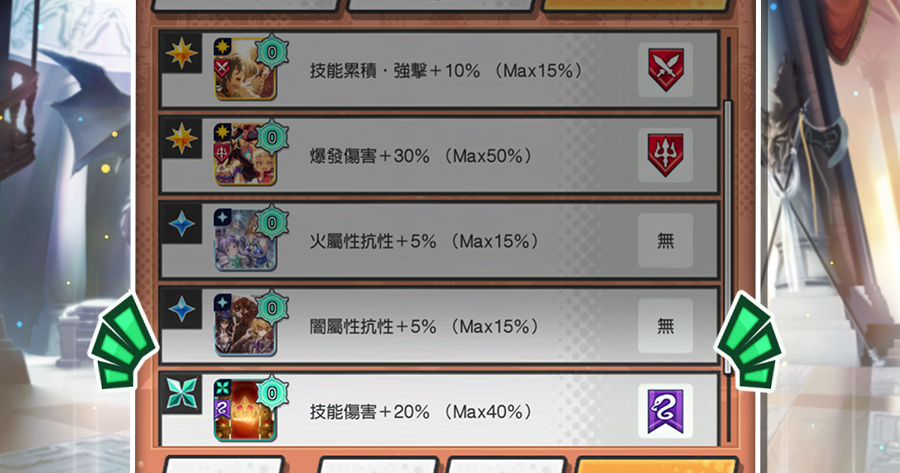Click the gold star rarity icon on 技能累積 row
The image size is (900, 473).
click(x=181, y=53)
